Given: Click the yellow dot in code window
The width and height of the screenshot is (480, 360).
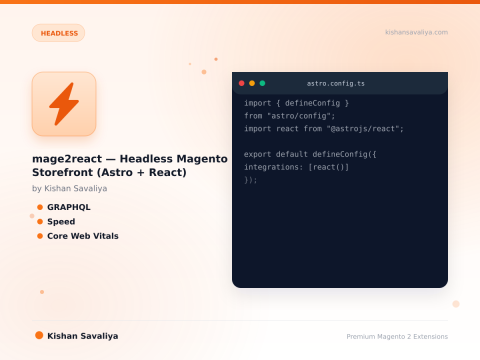Looking at the screenshot, I should tap(252, 83).
